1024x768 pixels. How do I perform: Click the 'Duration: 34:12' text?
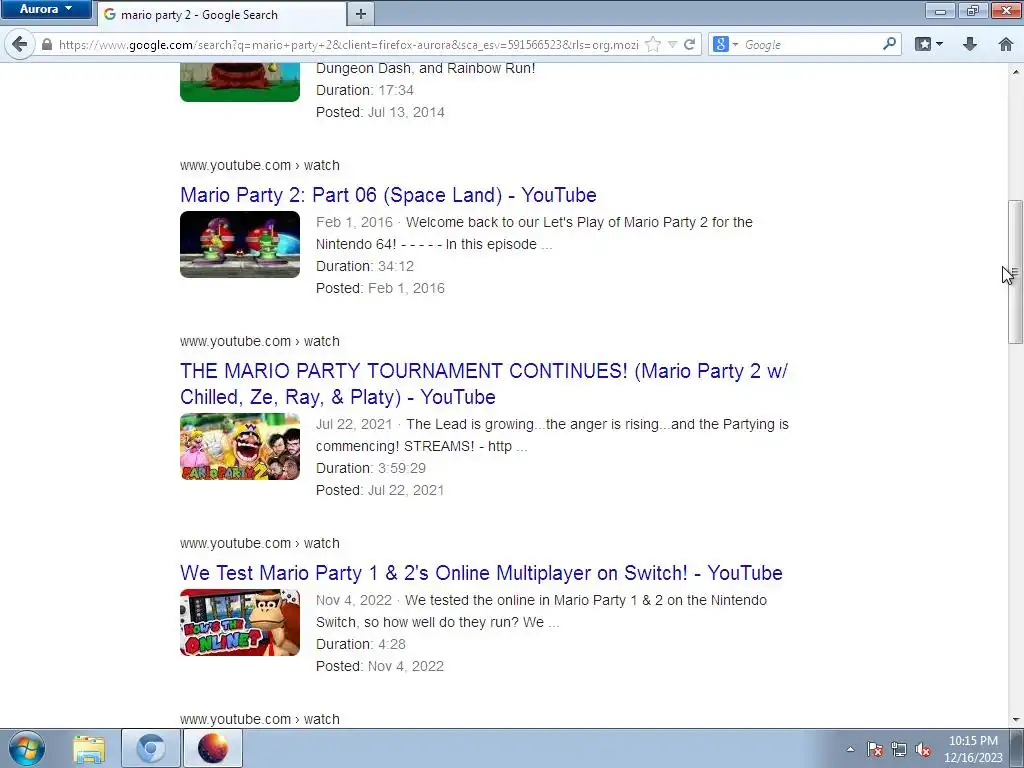pos(365,266)
